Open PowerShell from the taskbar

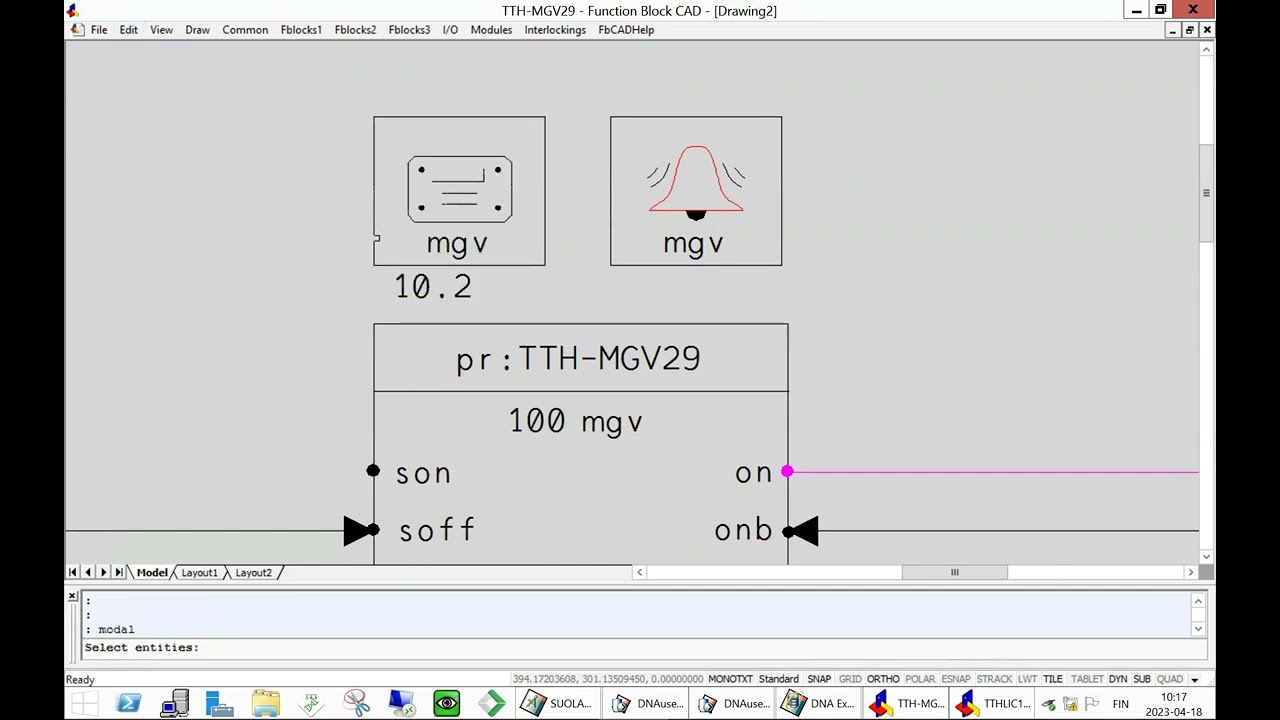tap(129, 704)
